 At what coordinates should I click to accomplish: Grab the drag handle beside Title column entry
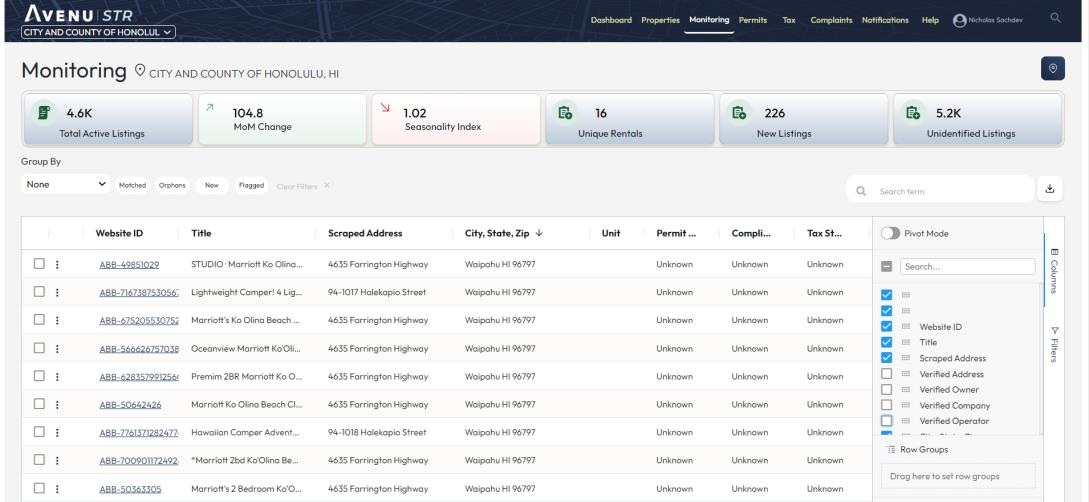[906, 342]
